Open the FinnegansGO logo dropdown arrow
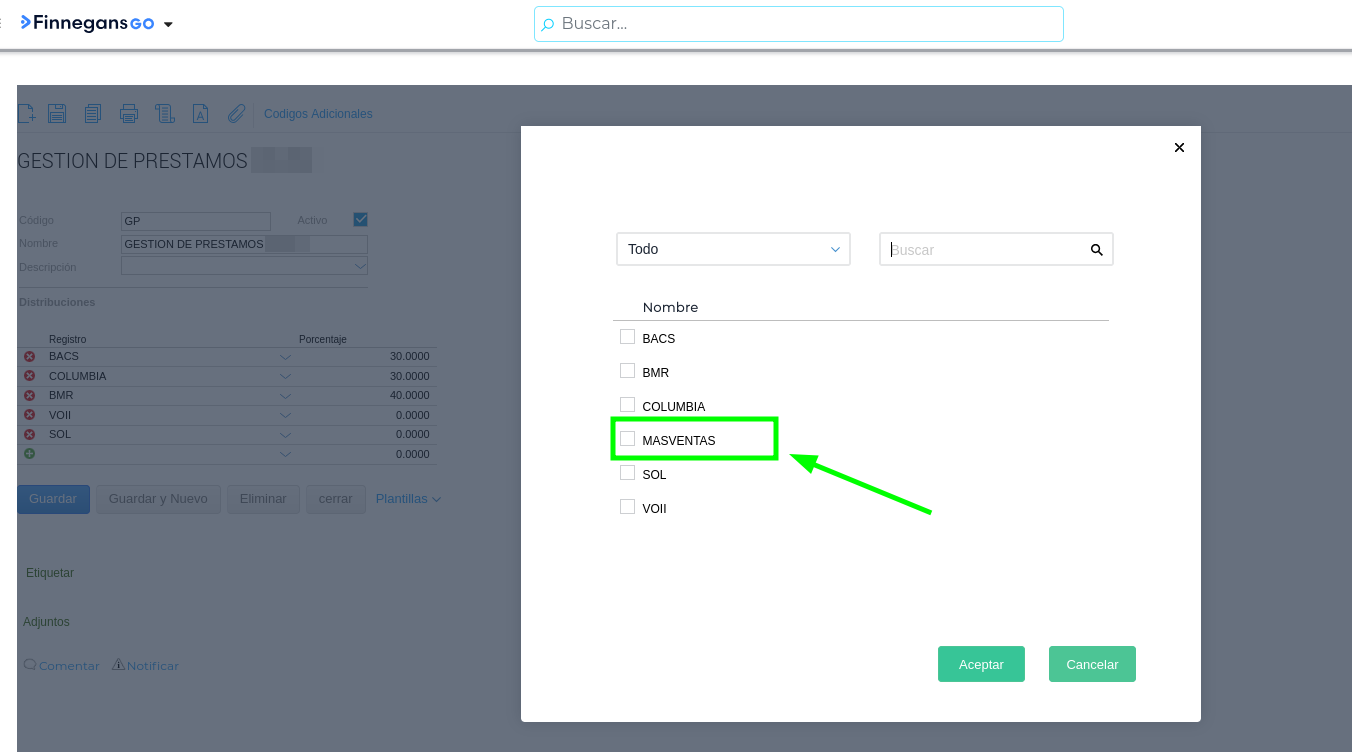The image size is (1352, 752). [168, 25]
